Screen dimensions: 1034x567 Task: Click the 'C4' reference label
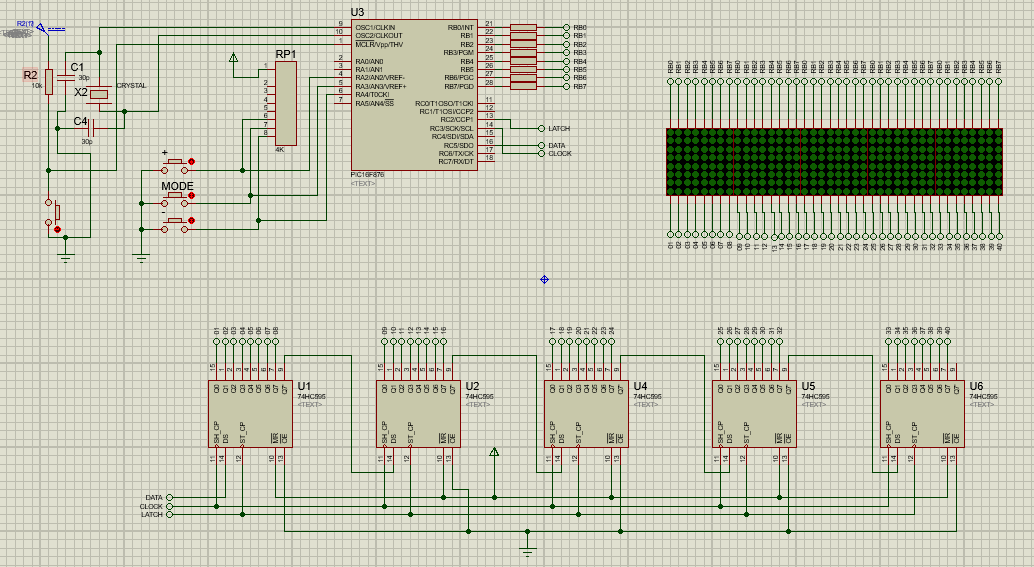tap(80, 121)
